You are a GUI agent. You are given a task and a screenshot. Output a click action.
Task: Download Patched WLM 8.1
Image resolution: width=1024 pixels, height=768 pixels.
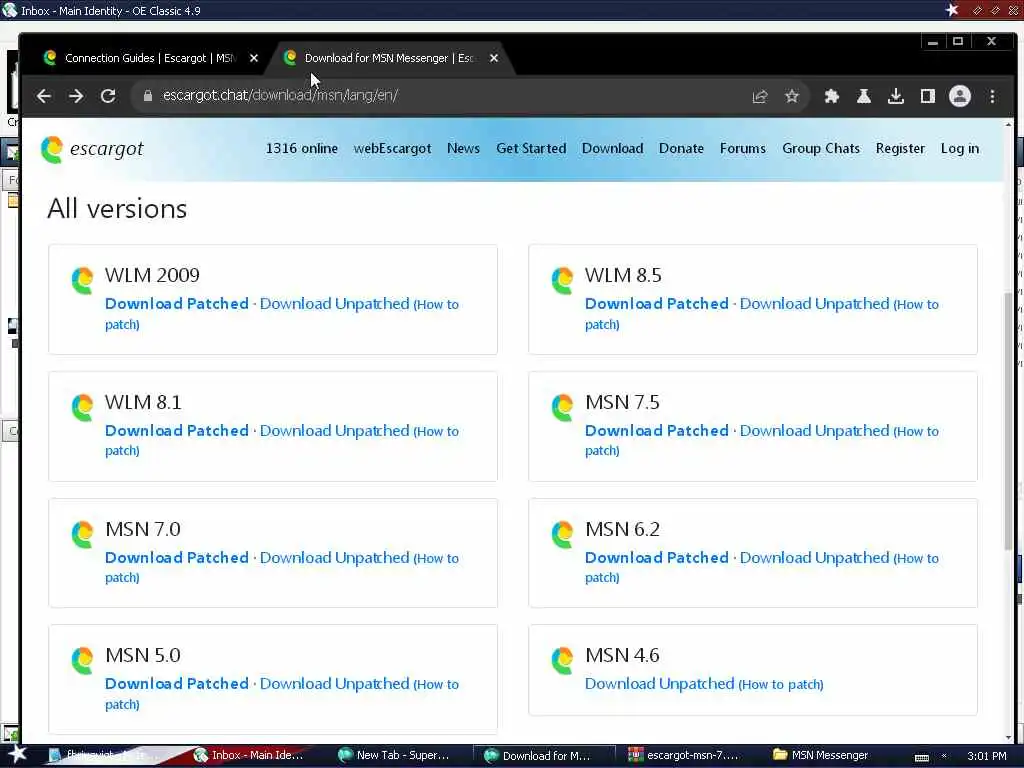tap(177, 431)
